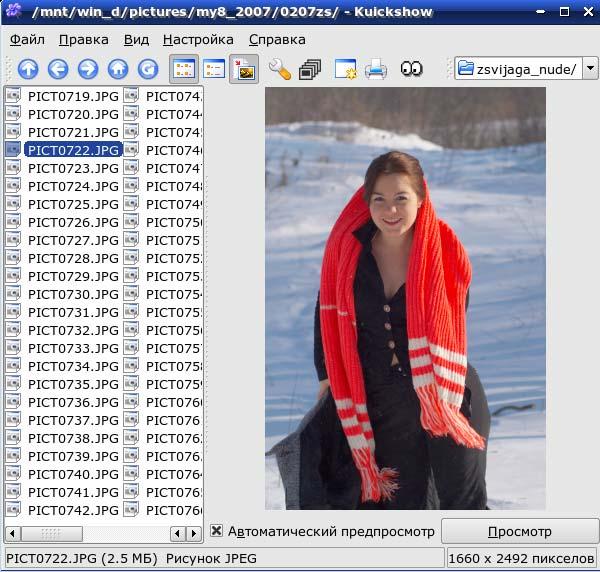Navigate forward with the right arrow
This screenshot has height=572, width=600.
coord(88,69)
